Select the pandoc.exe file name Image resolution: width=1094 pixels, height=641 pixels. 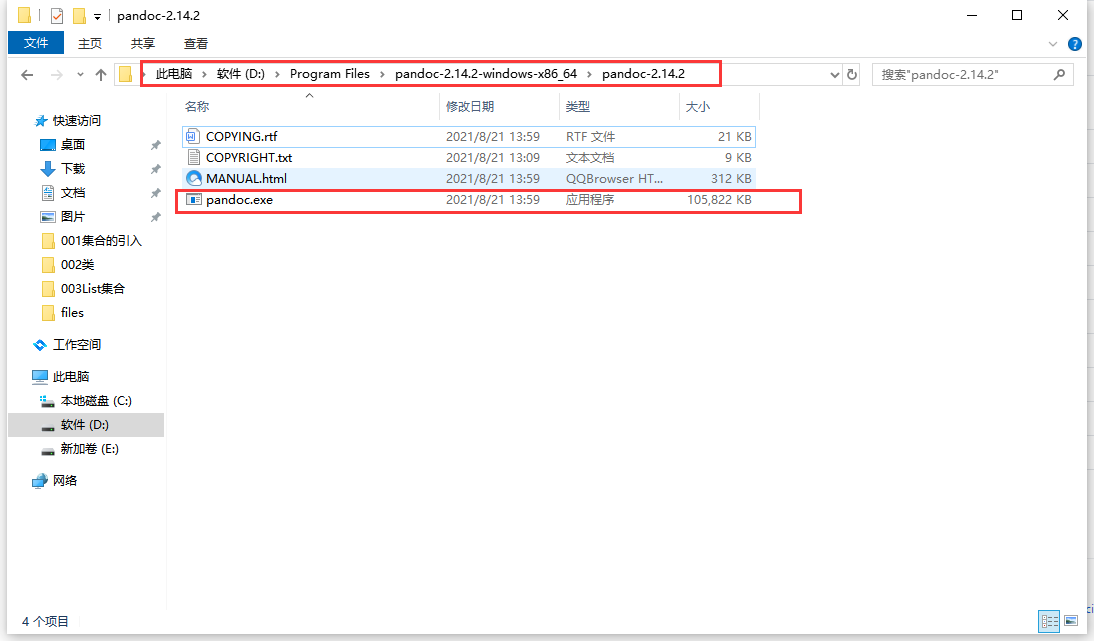(239, 199)
